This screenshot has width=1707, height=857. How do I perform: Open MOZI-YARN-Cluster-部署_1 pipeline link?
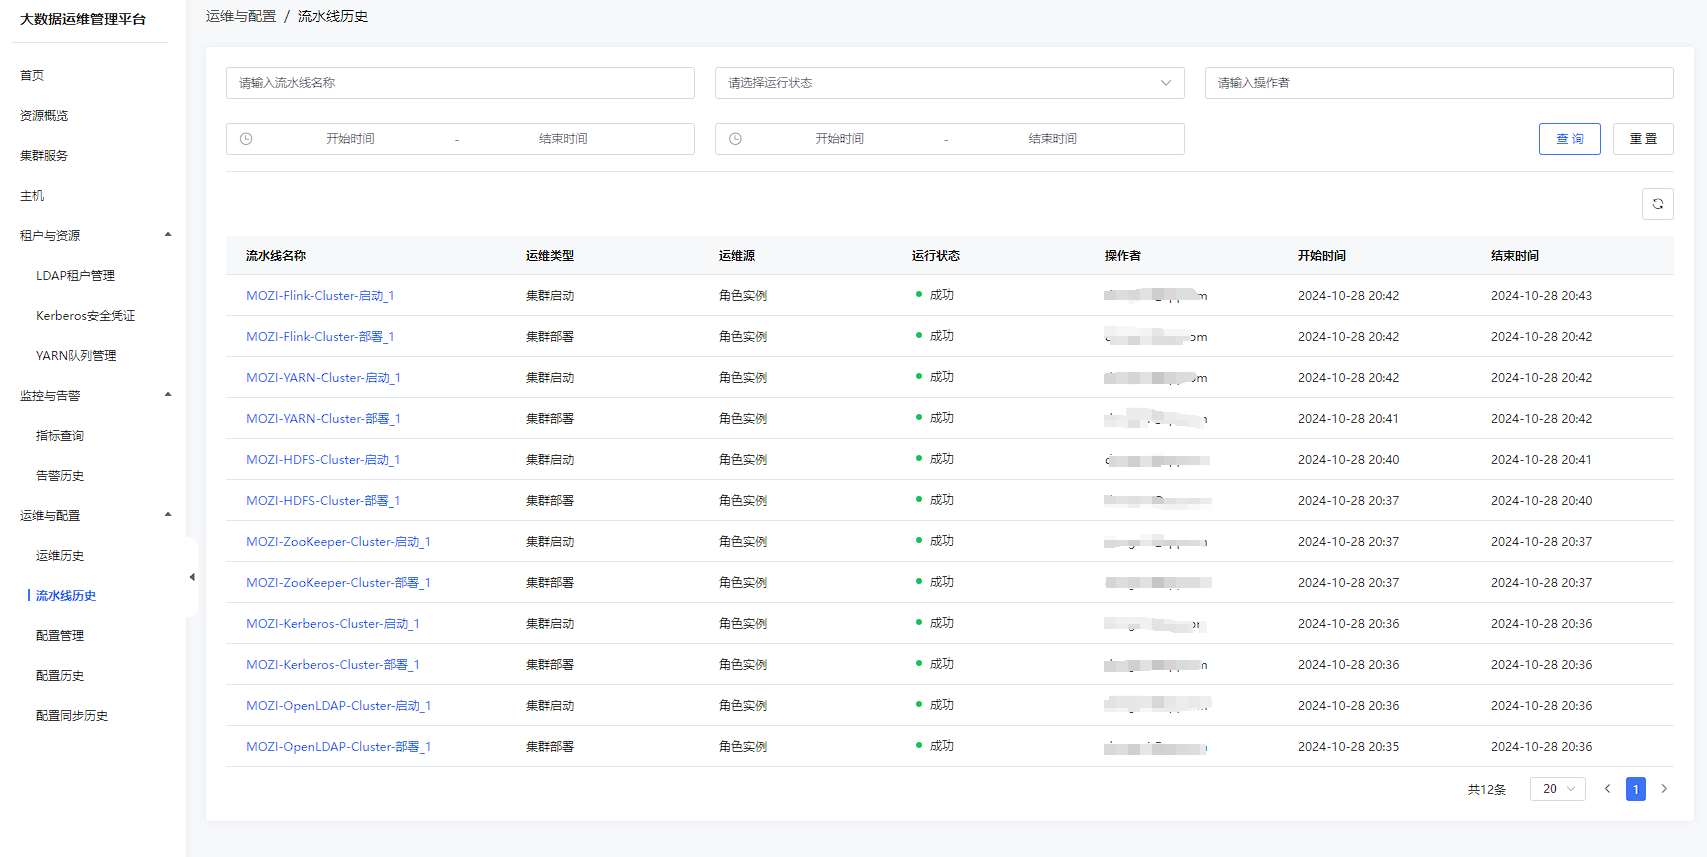pyautogui.click(x=323, y=418)
